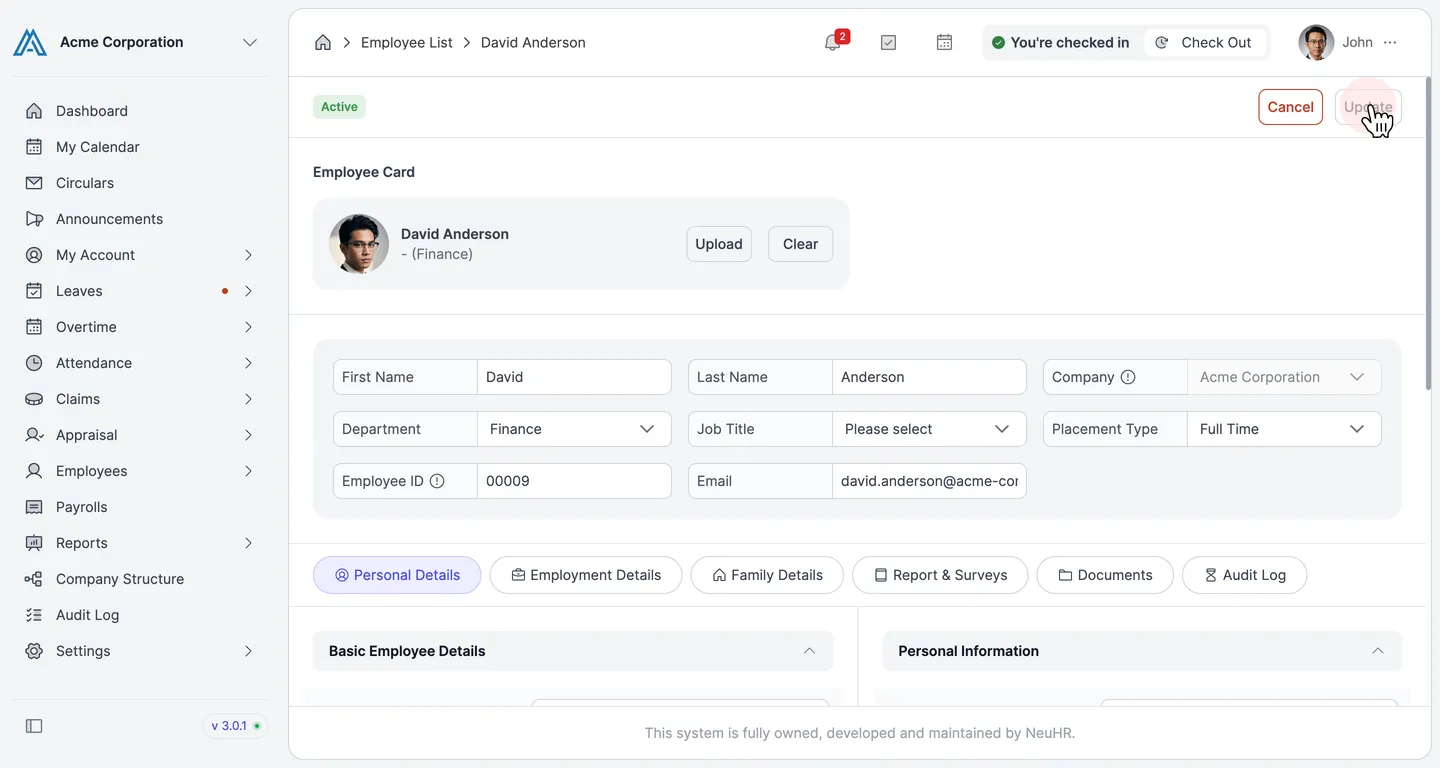Collapse the Basic Employee Details section

point(809,651)
